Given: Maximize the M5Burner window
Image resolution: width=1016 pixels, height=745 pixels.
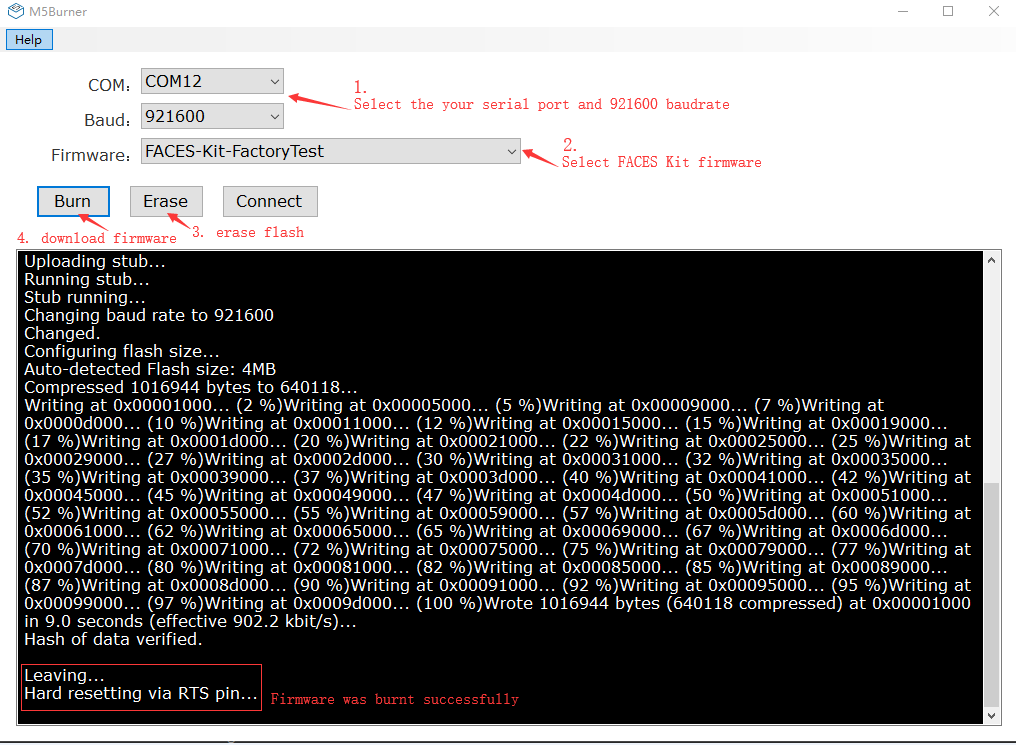Looking at the screenshot, I should coord(948,11).
